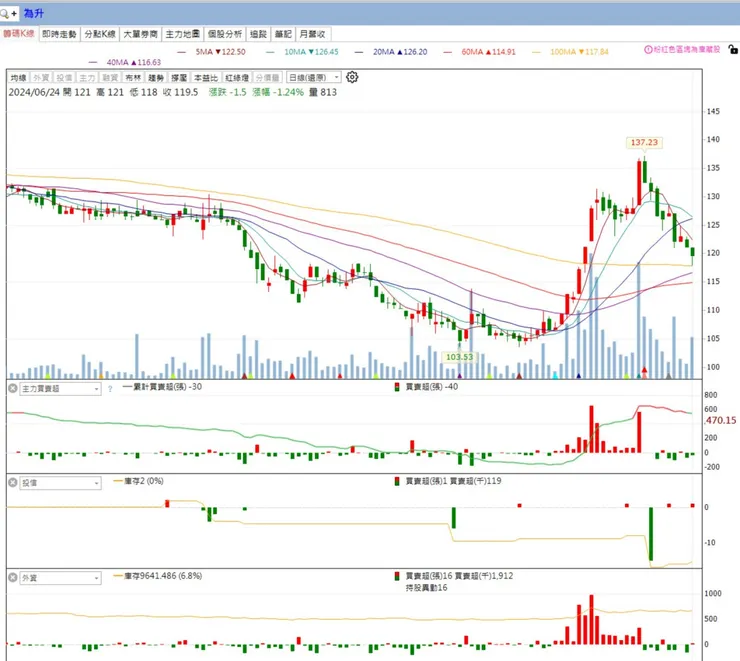Toggle the 融資 overlay button
Viewport: 740px width, 661px height.
coord(110,77)
